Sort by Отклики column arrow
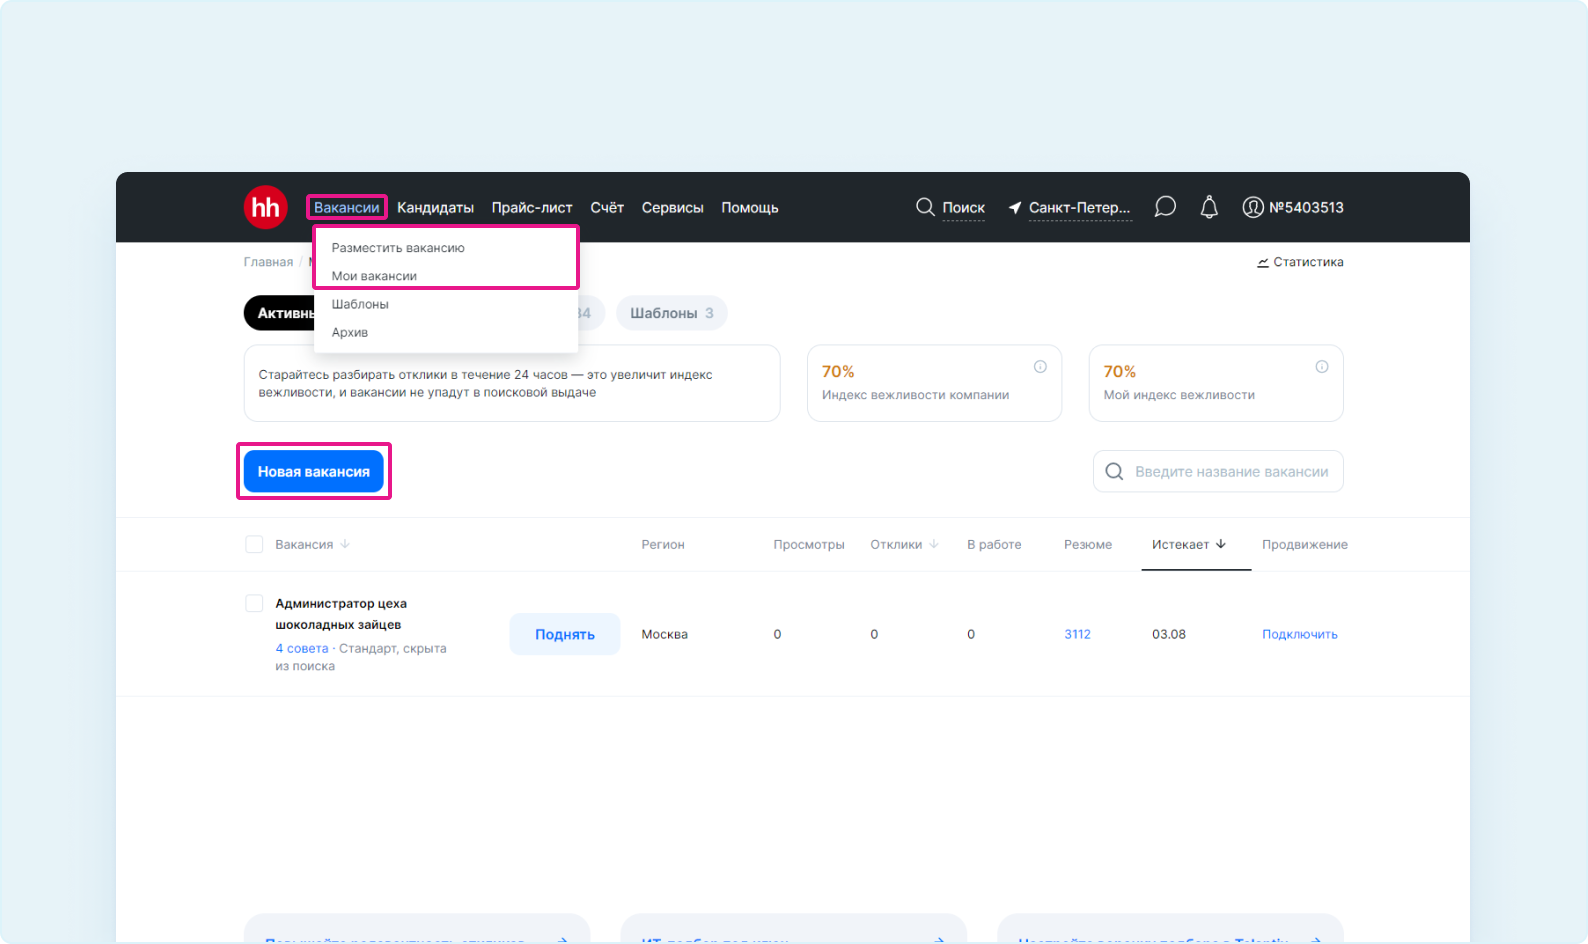Viewport: 1588px width, 944px height. point(934,544)
